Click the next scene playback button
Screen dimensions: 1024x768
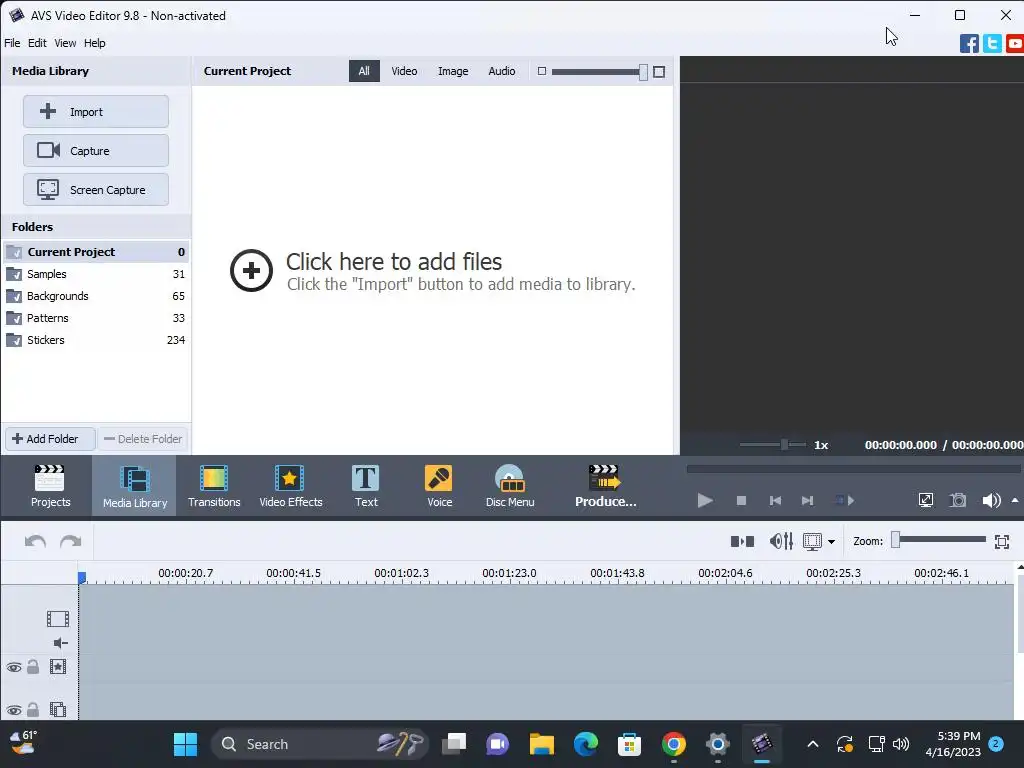point(844,501)
